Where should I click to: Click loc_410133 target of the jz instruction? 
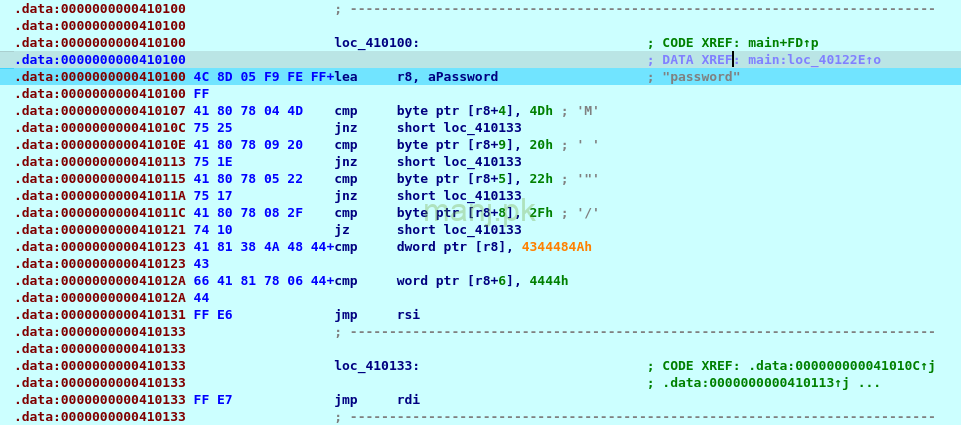click(x=483, y=230)
